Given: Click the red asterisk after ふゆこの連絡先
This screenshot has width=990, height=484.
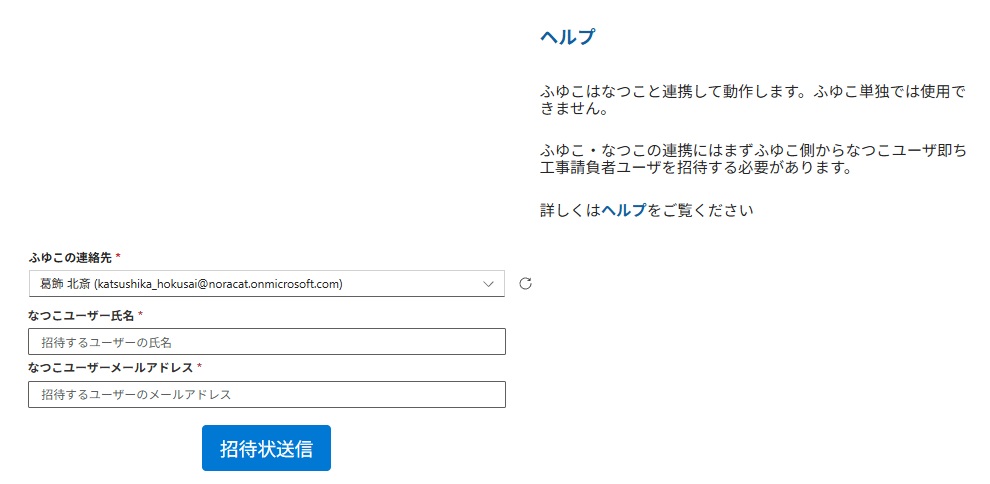Looking at the screenshot, I should 118,258.
